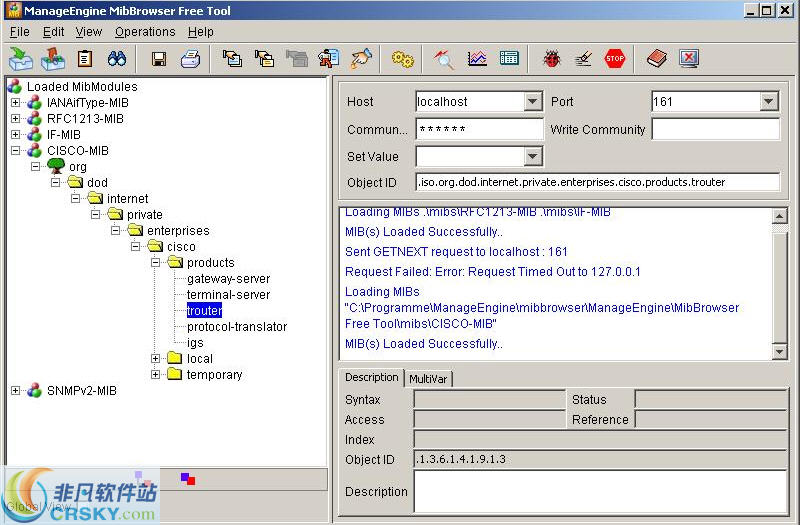Collapse the org tree node

click(35, 166)
